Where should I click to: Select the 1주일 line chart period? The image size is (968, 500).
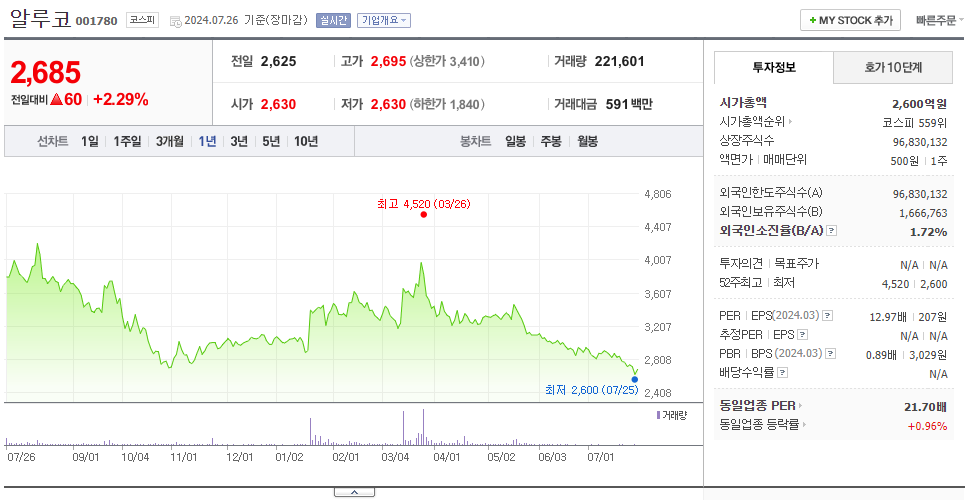pyautogui.click(x=127, y=141)
